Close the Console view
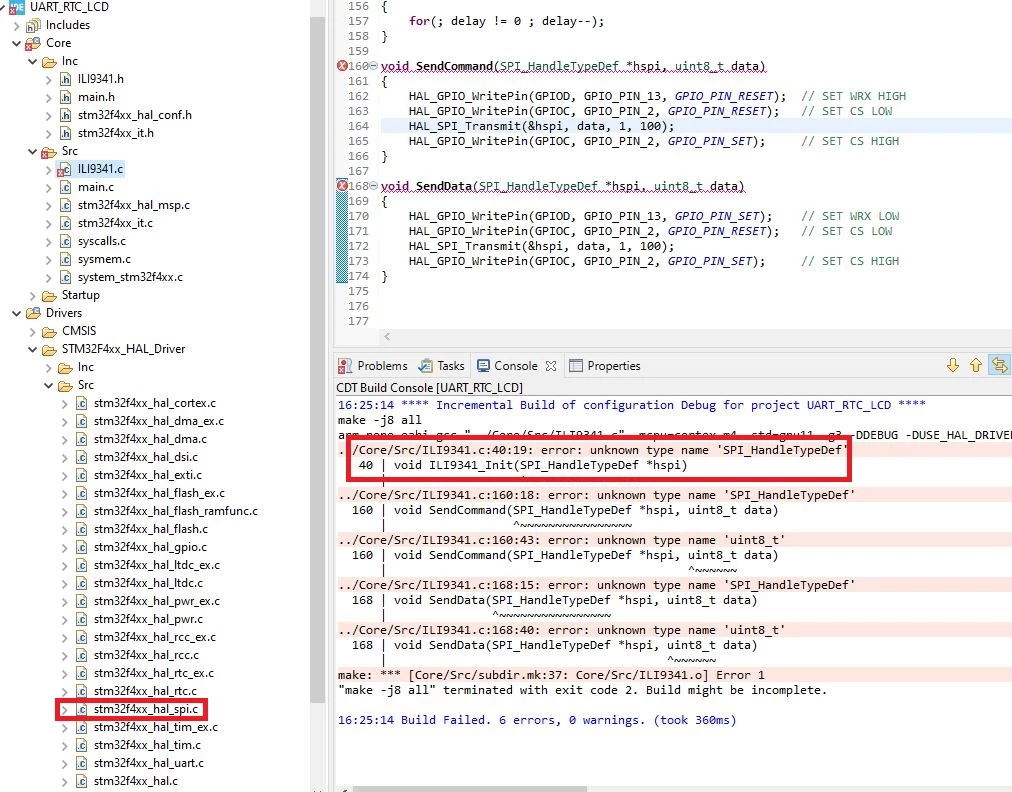 pos(551,366)
